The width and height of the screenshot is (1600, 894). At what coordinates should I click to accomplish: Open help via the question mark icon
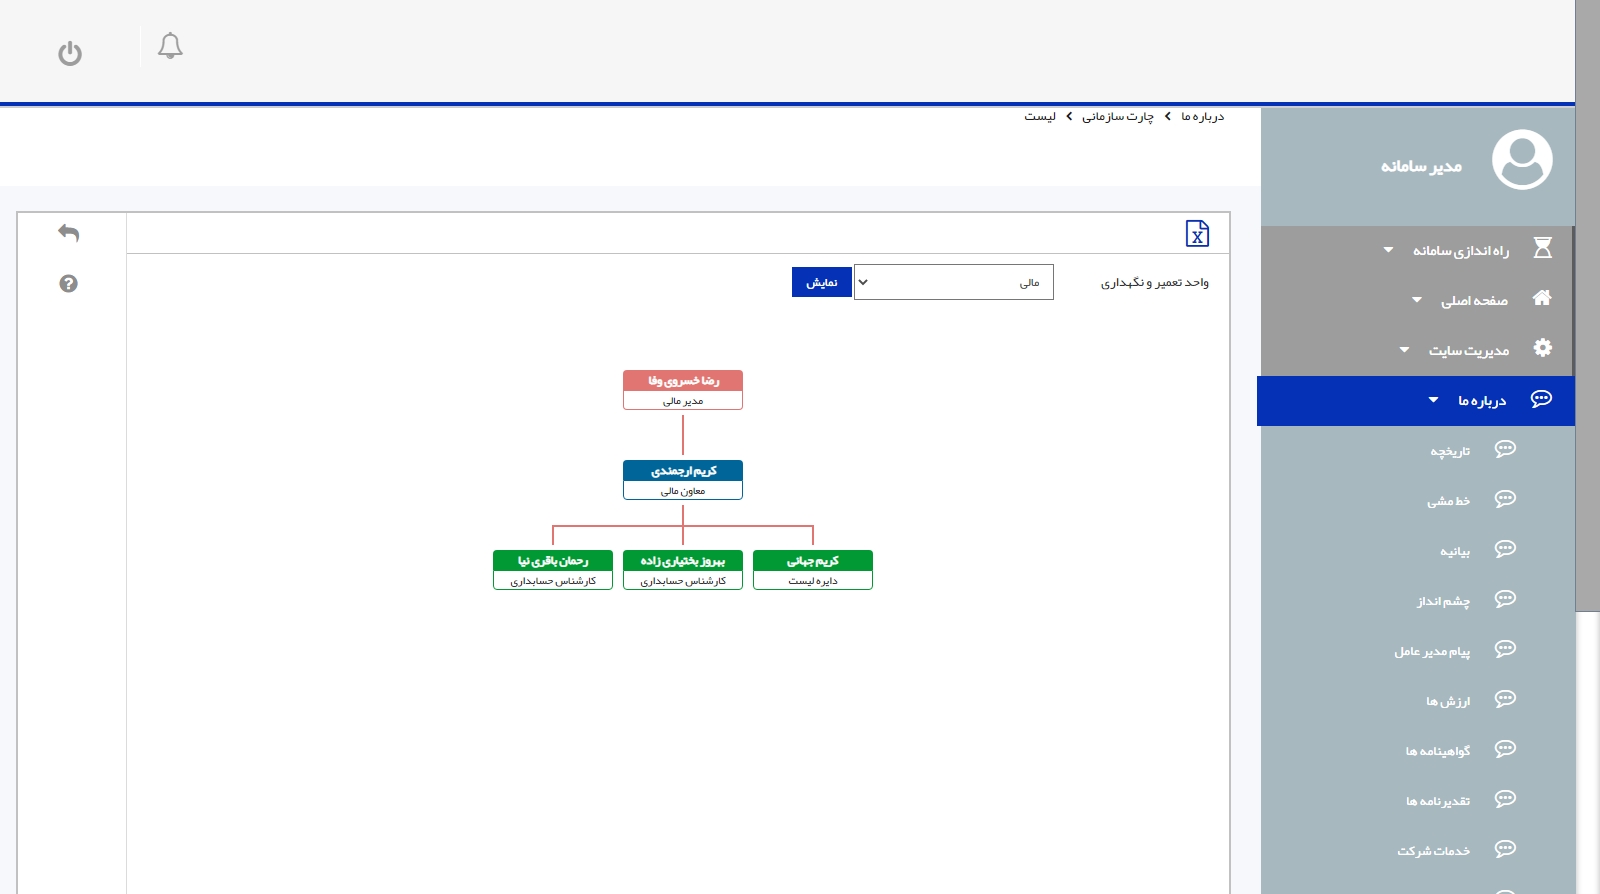68,284
